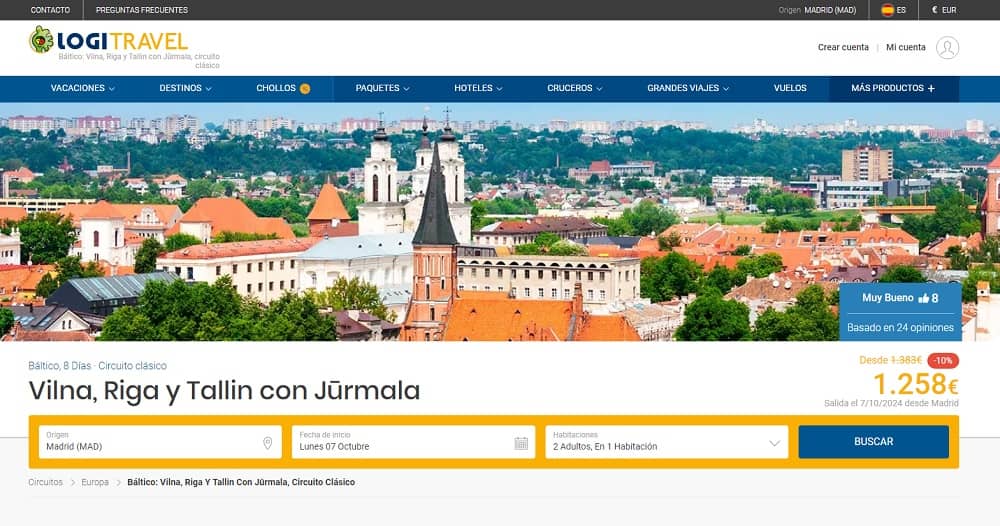Screen dimensions: 1000x526
Task: Open the Contacto link
Action: tap(50, 10)
